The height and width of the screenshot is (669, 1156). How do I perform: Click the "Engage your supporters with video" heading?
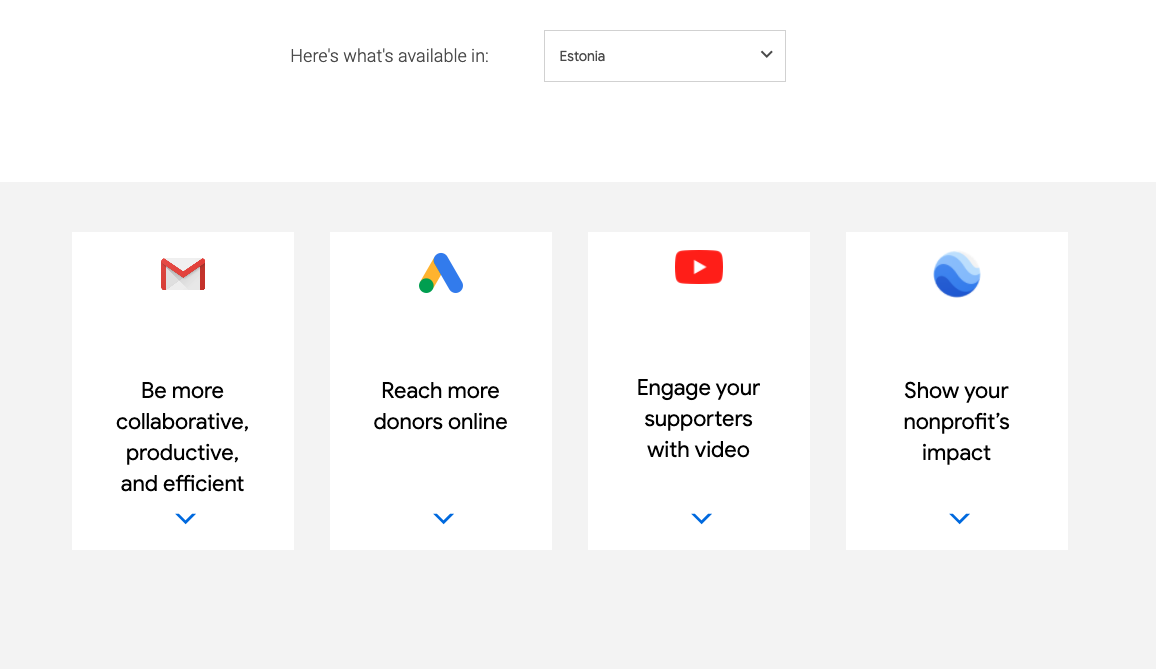[699, 418]
